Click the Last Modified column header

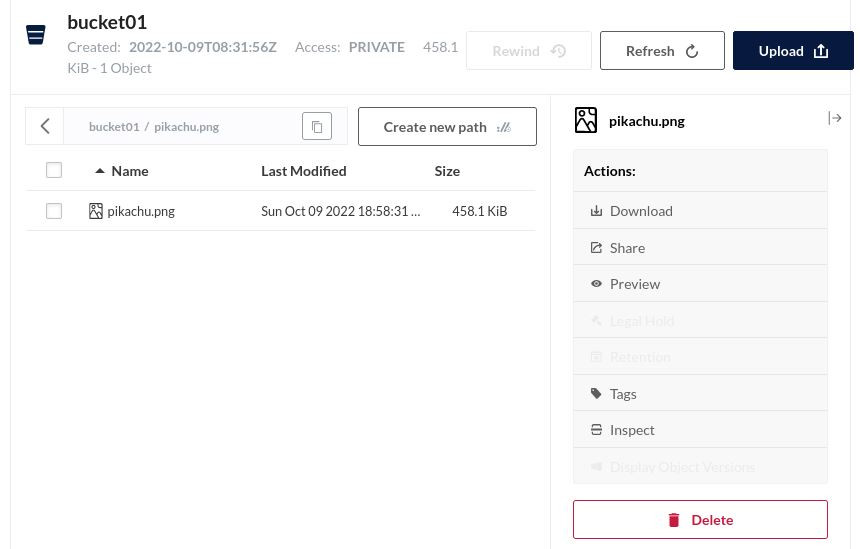click(x=303, y=171)
